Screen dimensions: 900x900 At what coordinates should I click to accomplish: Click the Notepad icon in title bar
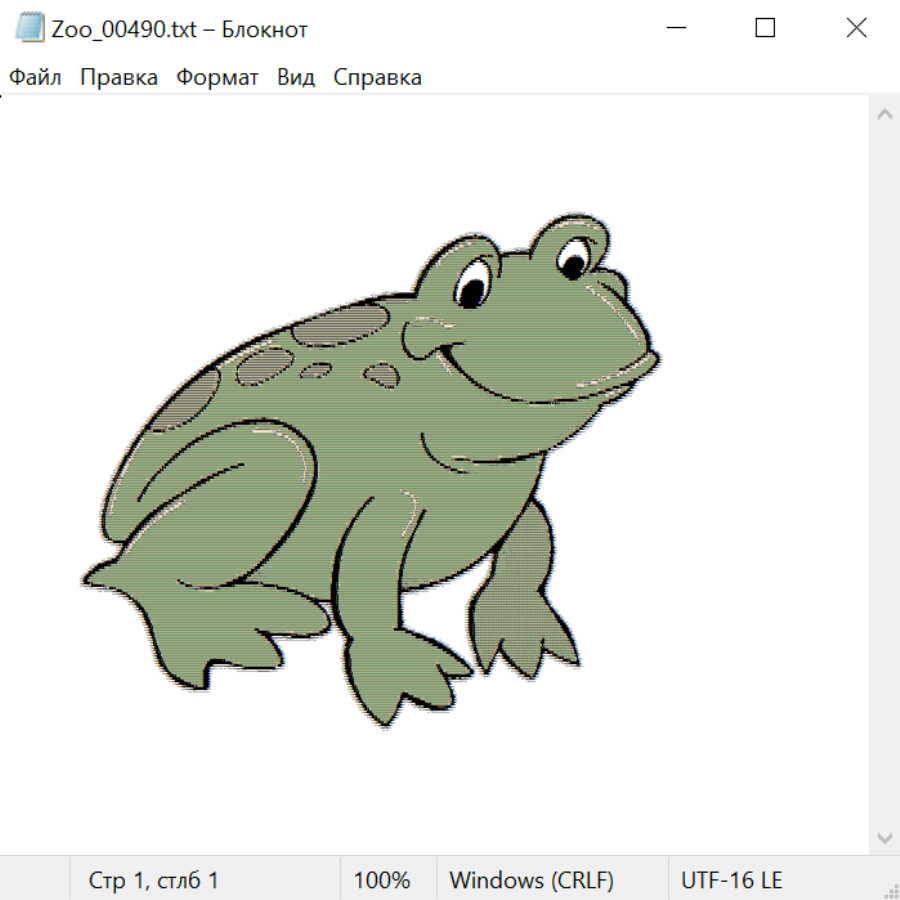(x=30, y=28)
